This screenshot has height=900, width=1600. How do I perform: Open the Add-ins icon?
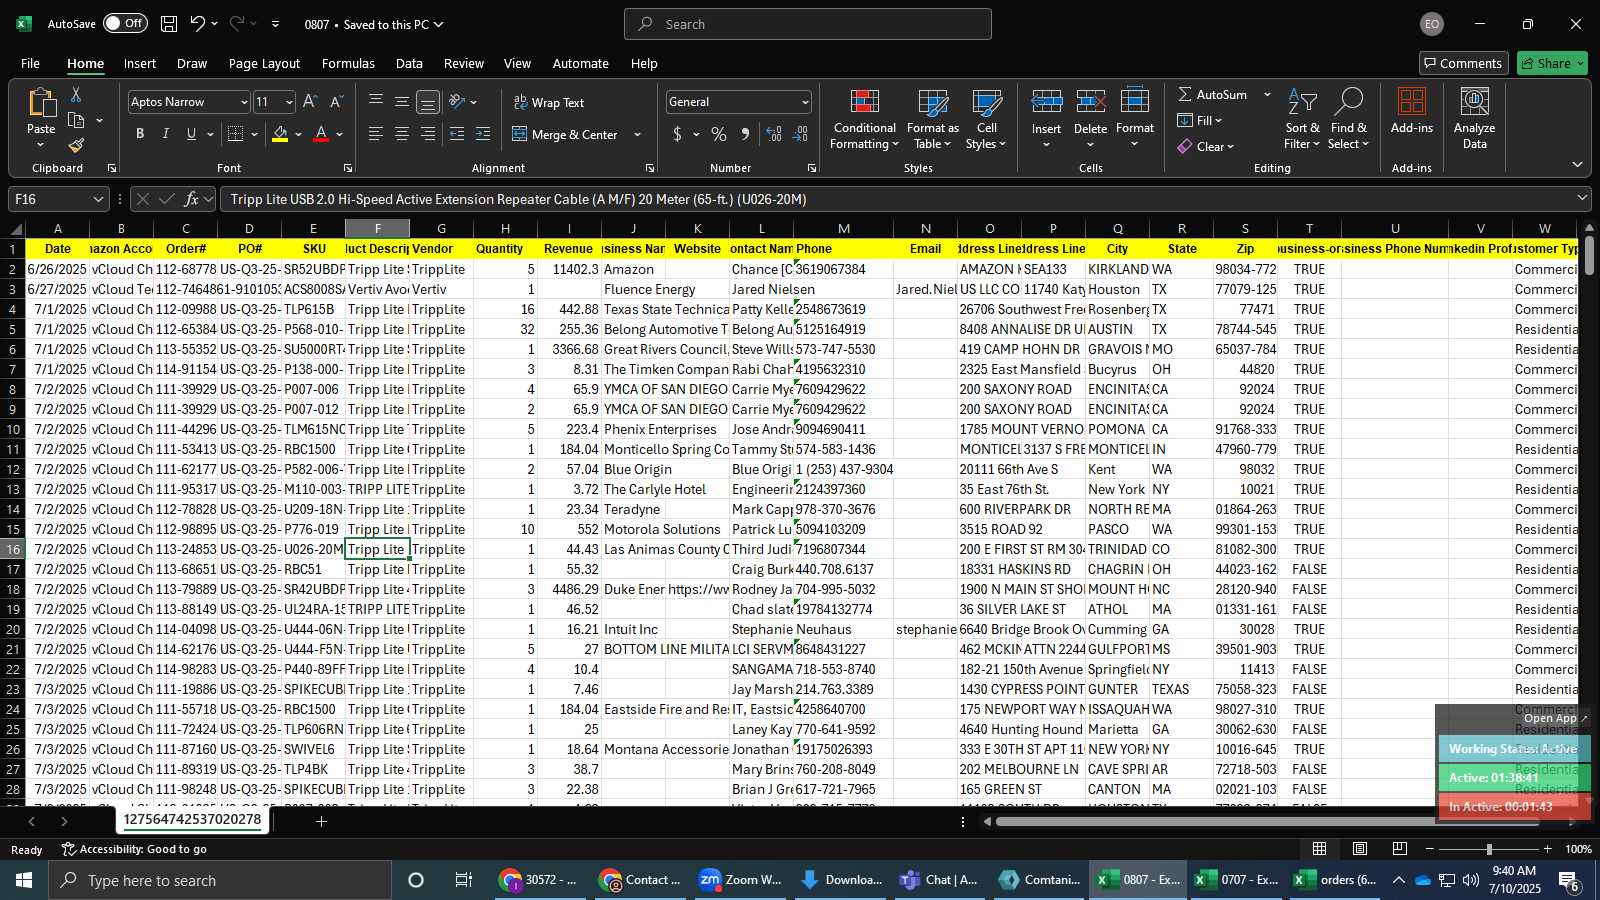click(1411, 111)
